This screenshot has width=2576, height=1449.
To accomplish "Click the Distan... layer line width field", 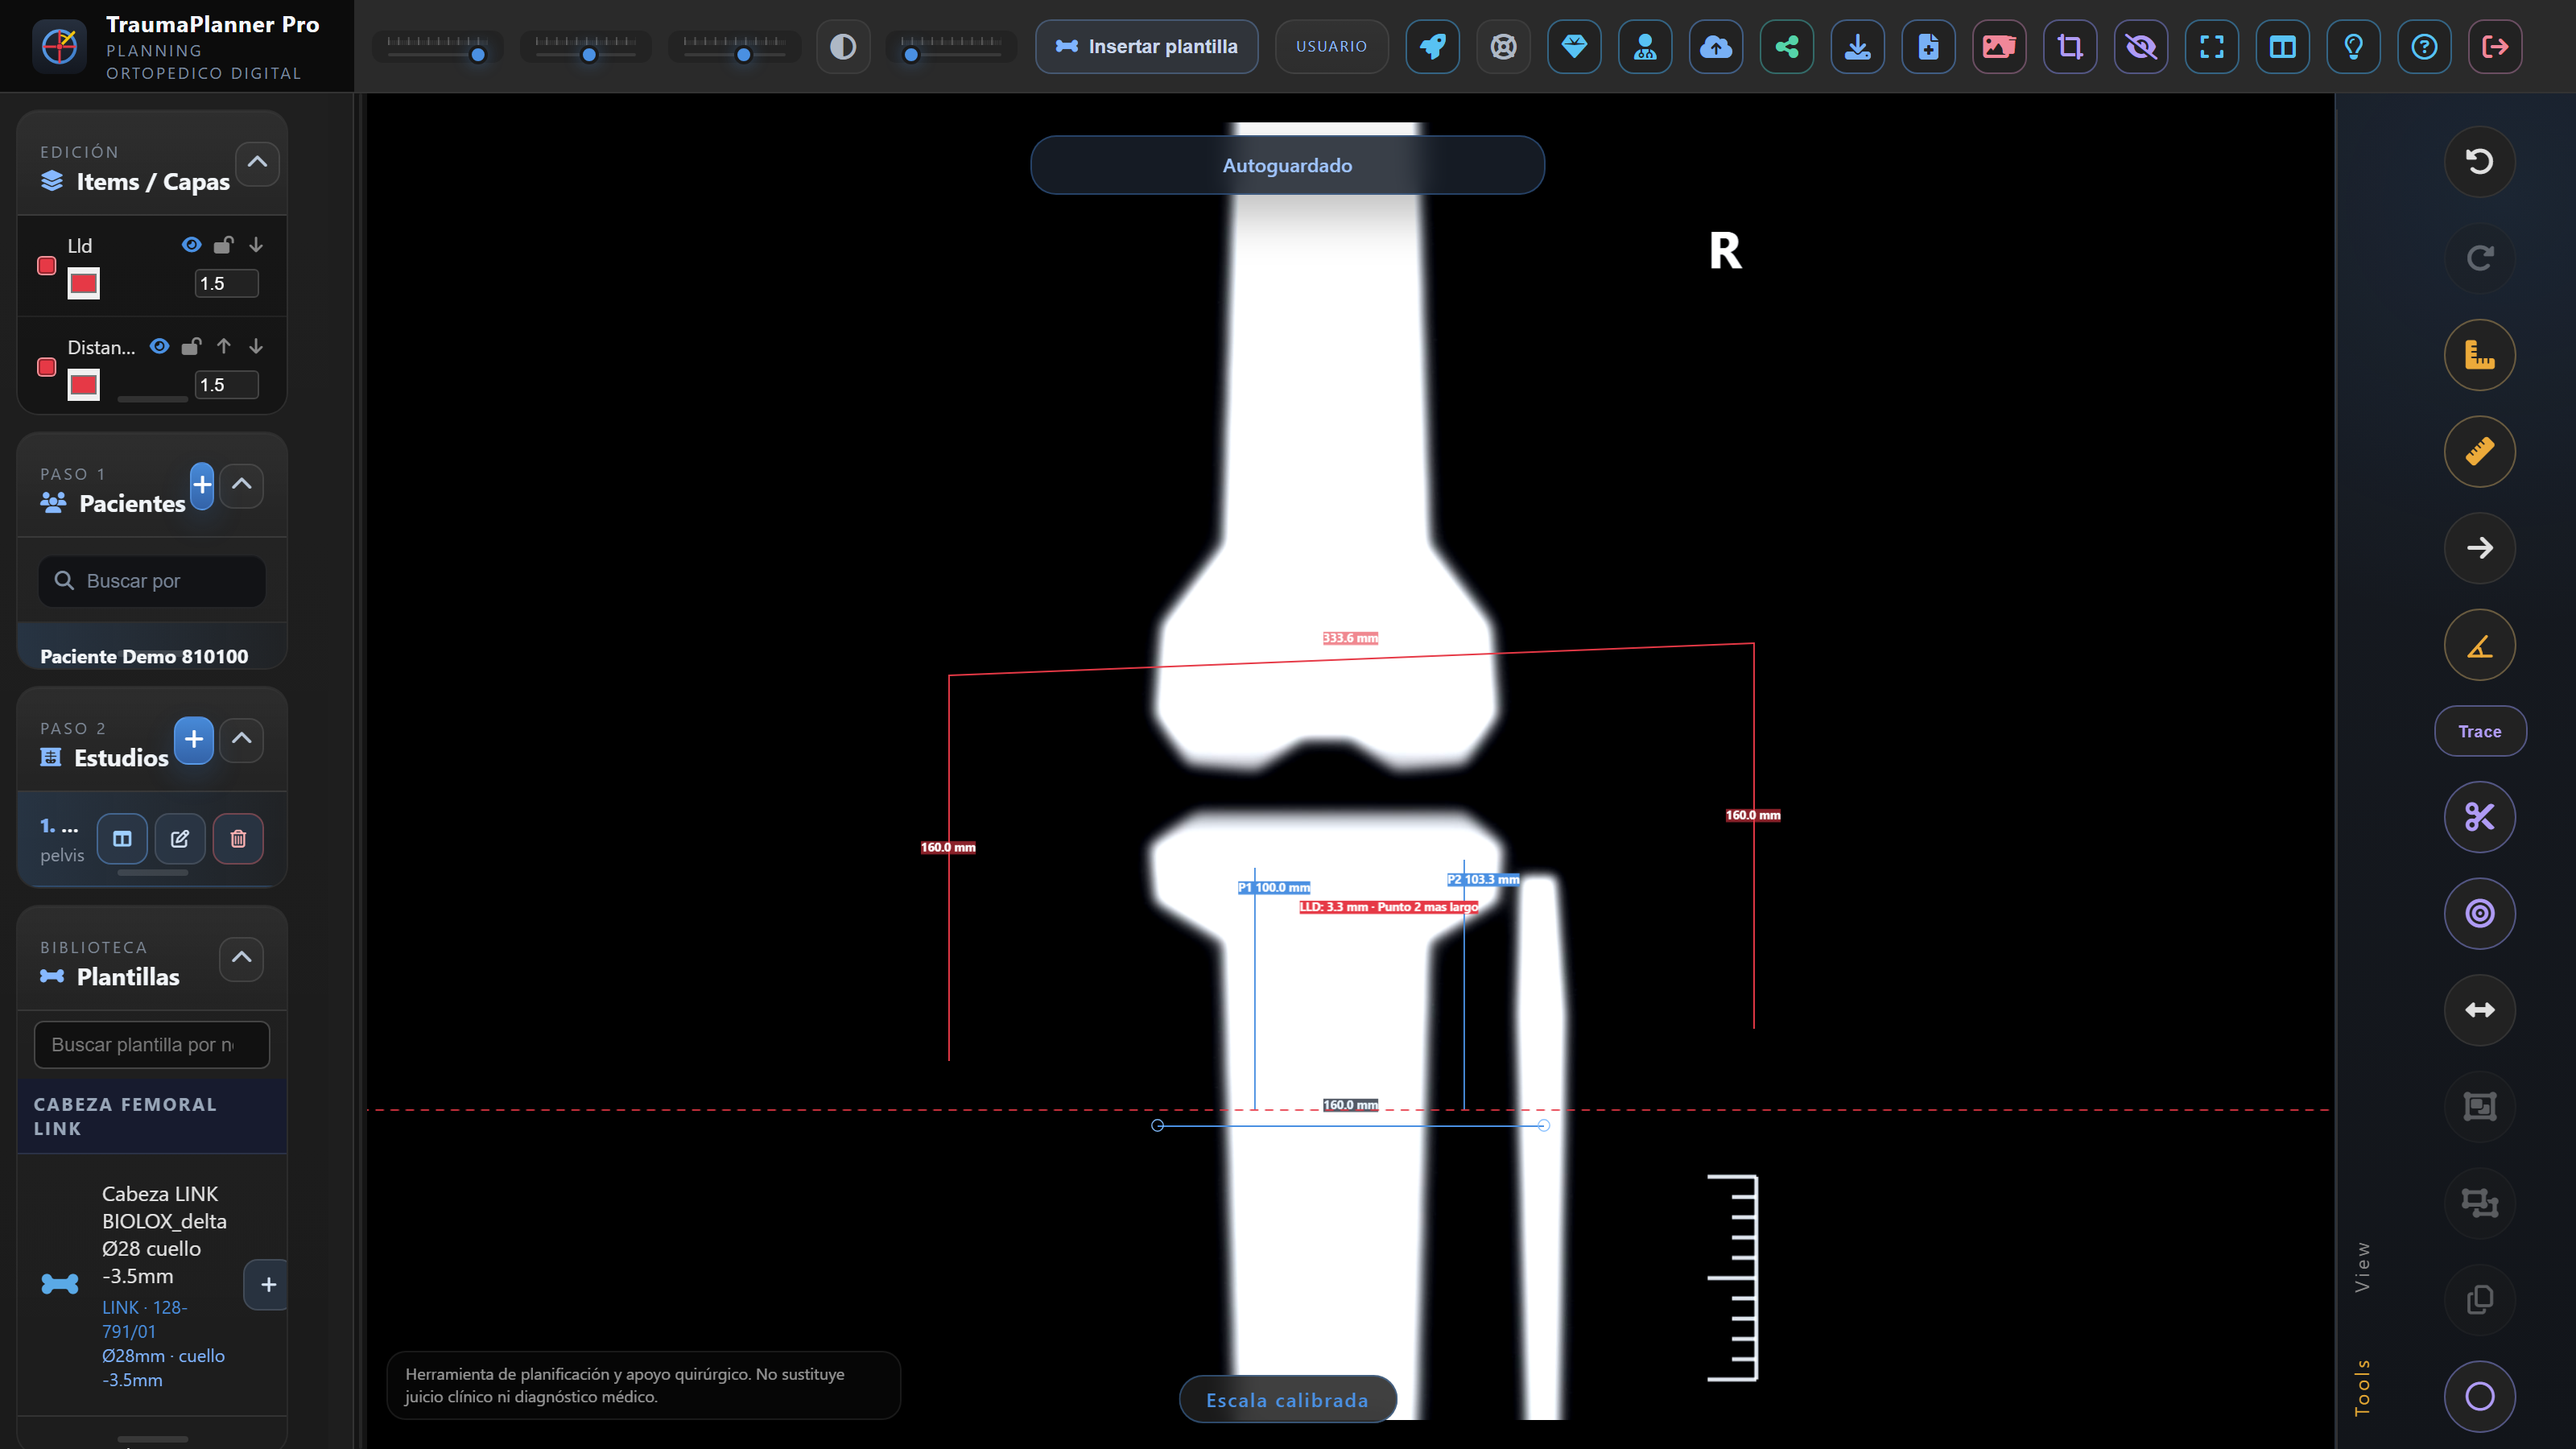I will click(227, 385).
